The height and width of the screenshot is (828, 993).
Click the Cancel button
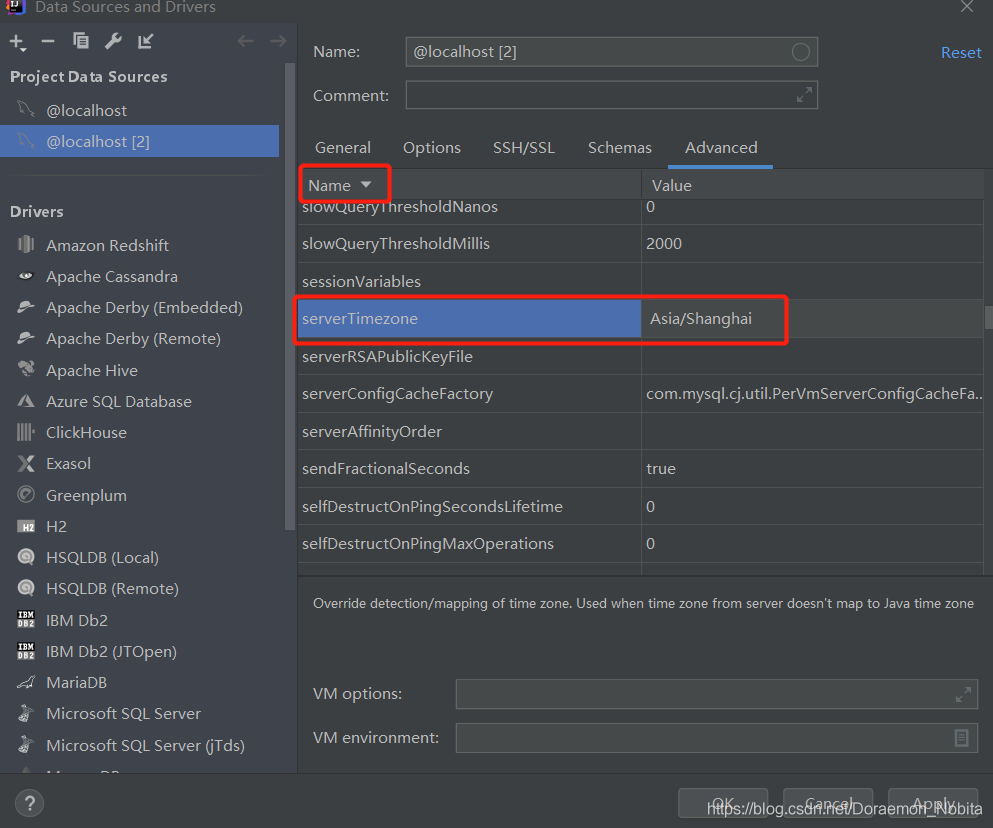[828, 803]
